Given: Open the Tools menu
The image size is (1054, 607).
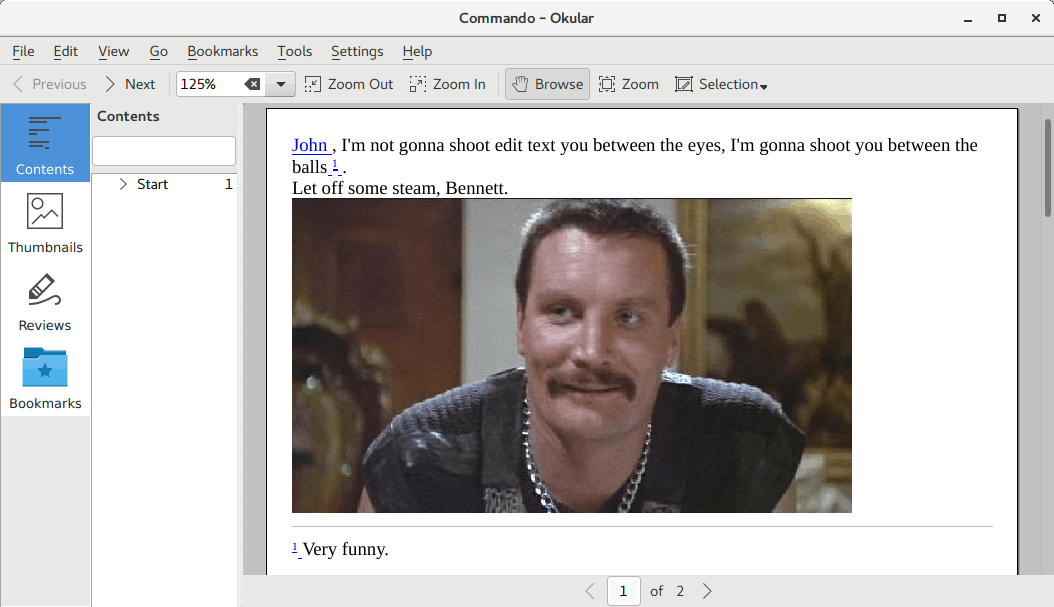Looking at the screenshot, I should pyautogui.click(x=294, y=51).
